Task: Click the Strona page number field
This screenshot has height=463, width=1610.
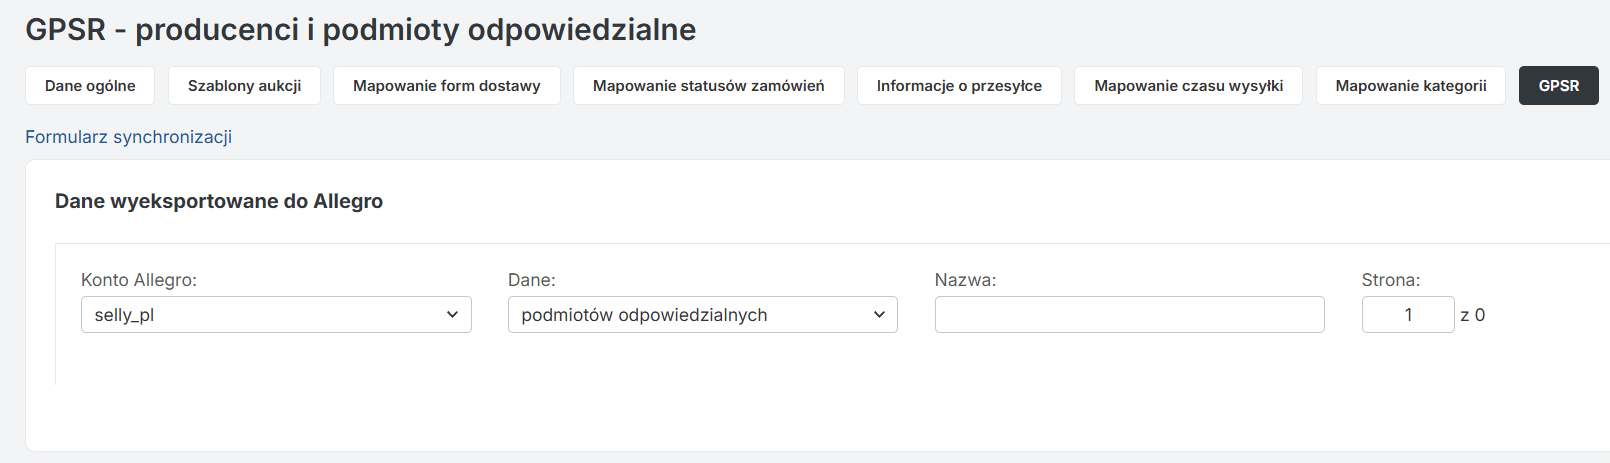Action: point(1407,315)
